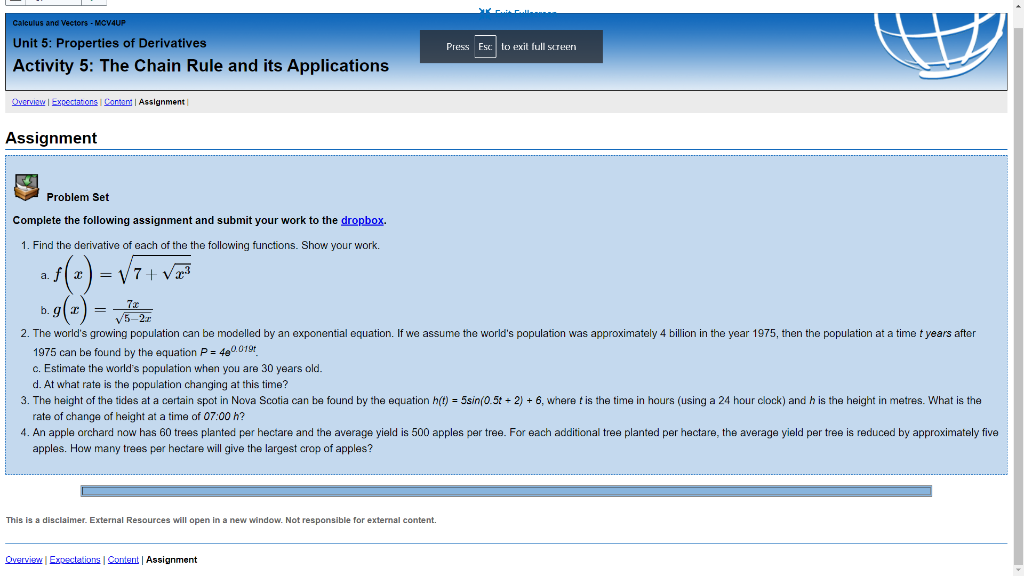The width and height of the screenshot is (1024, 576).
Task: Open the footer Overview link
Action: (x=24, y=560)
